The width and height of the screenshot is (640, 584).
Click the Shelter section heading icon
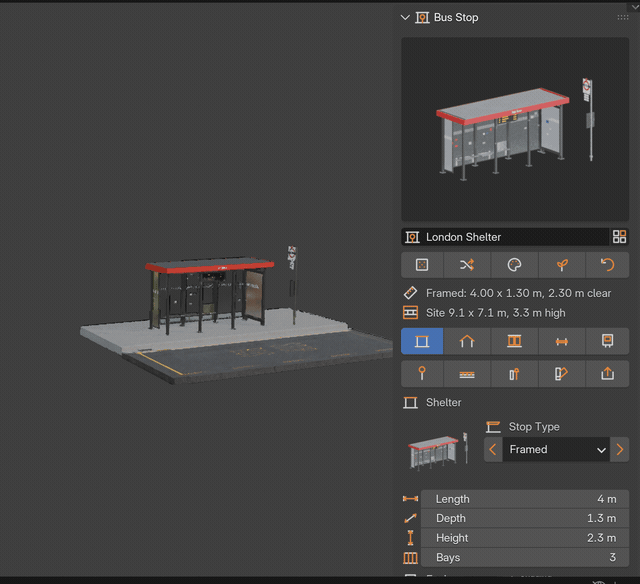tap(410, 402)
